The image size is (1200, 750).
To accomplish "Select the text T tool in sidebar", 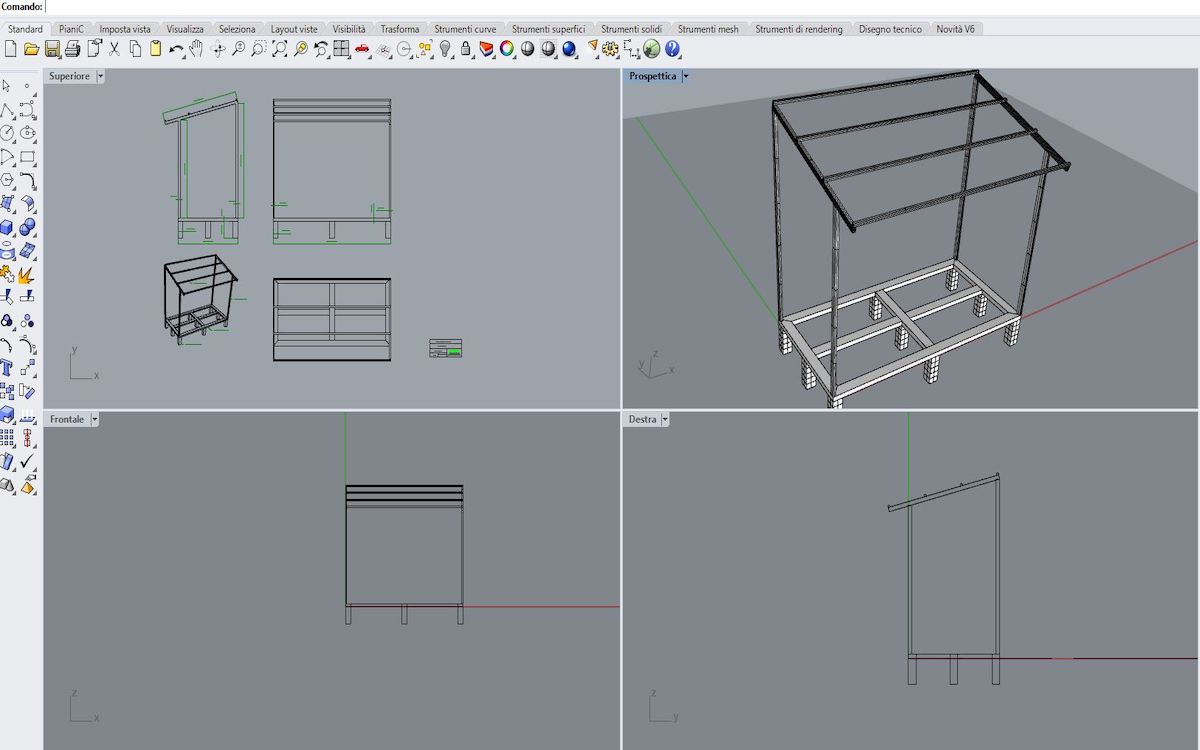I will [x=7, y=368].
